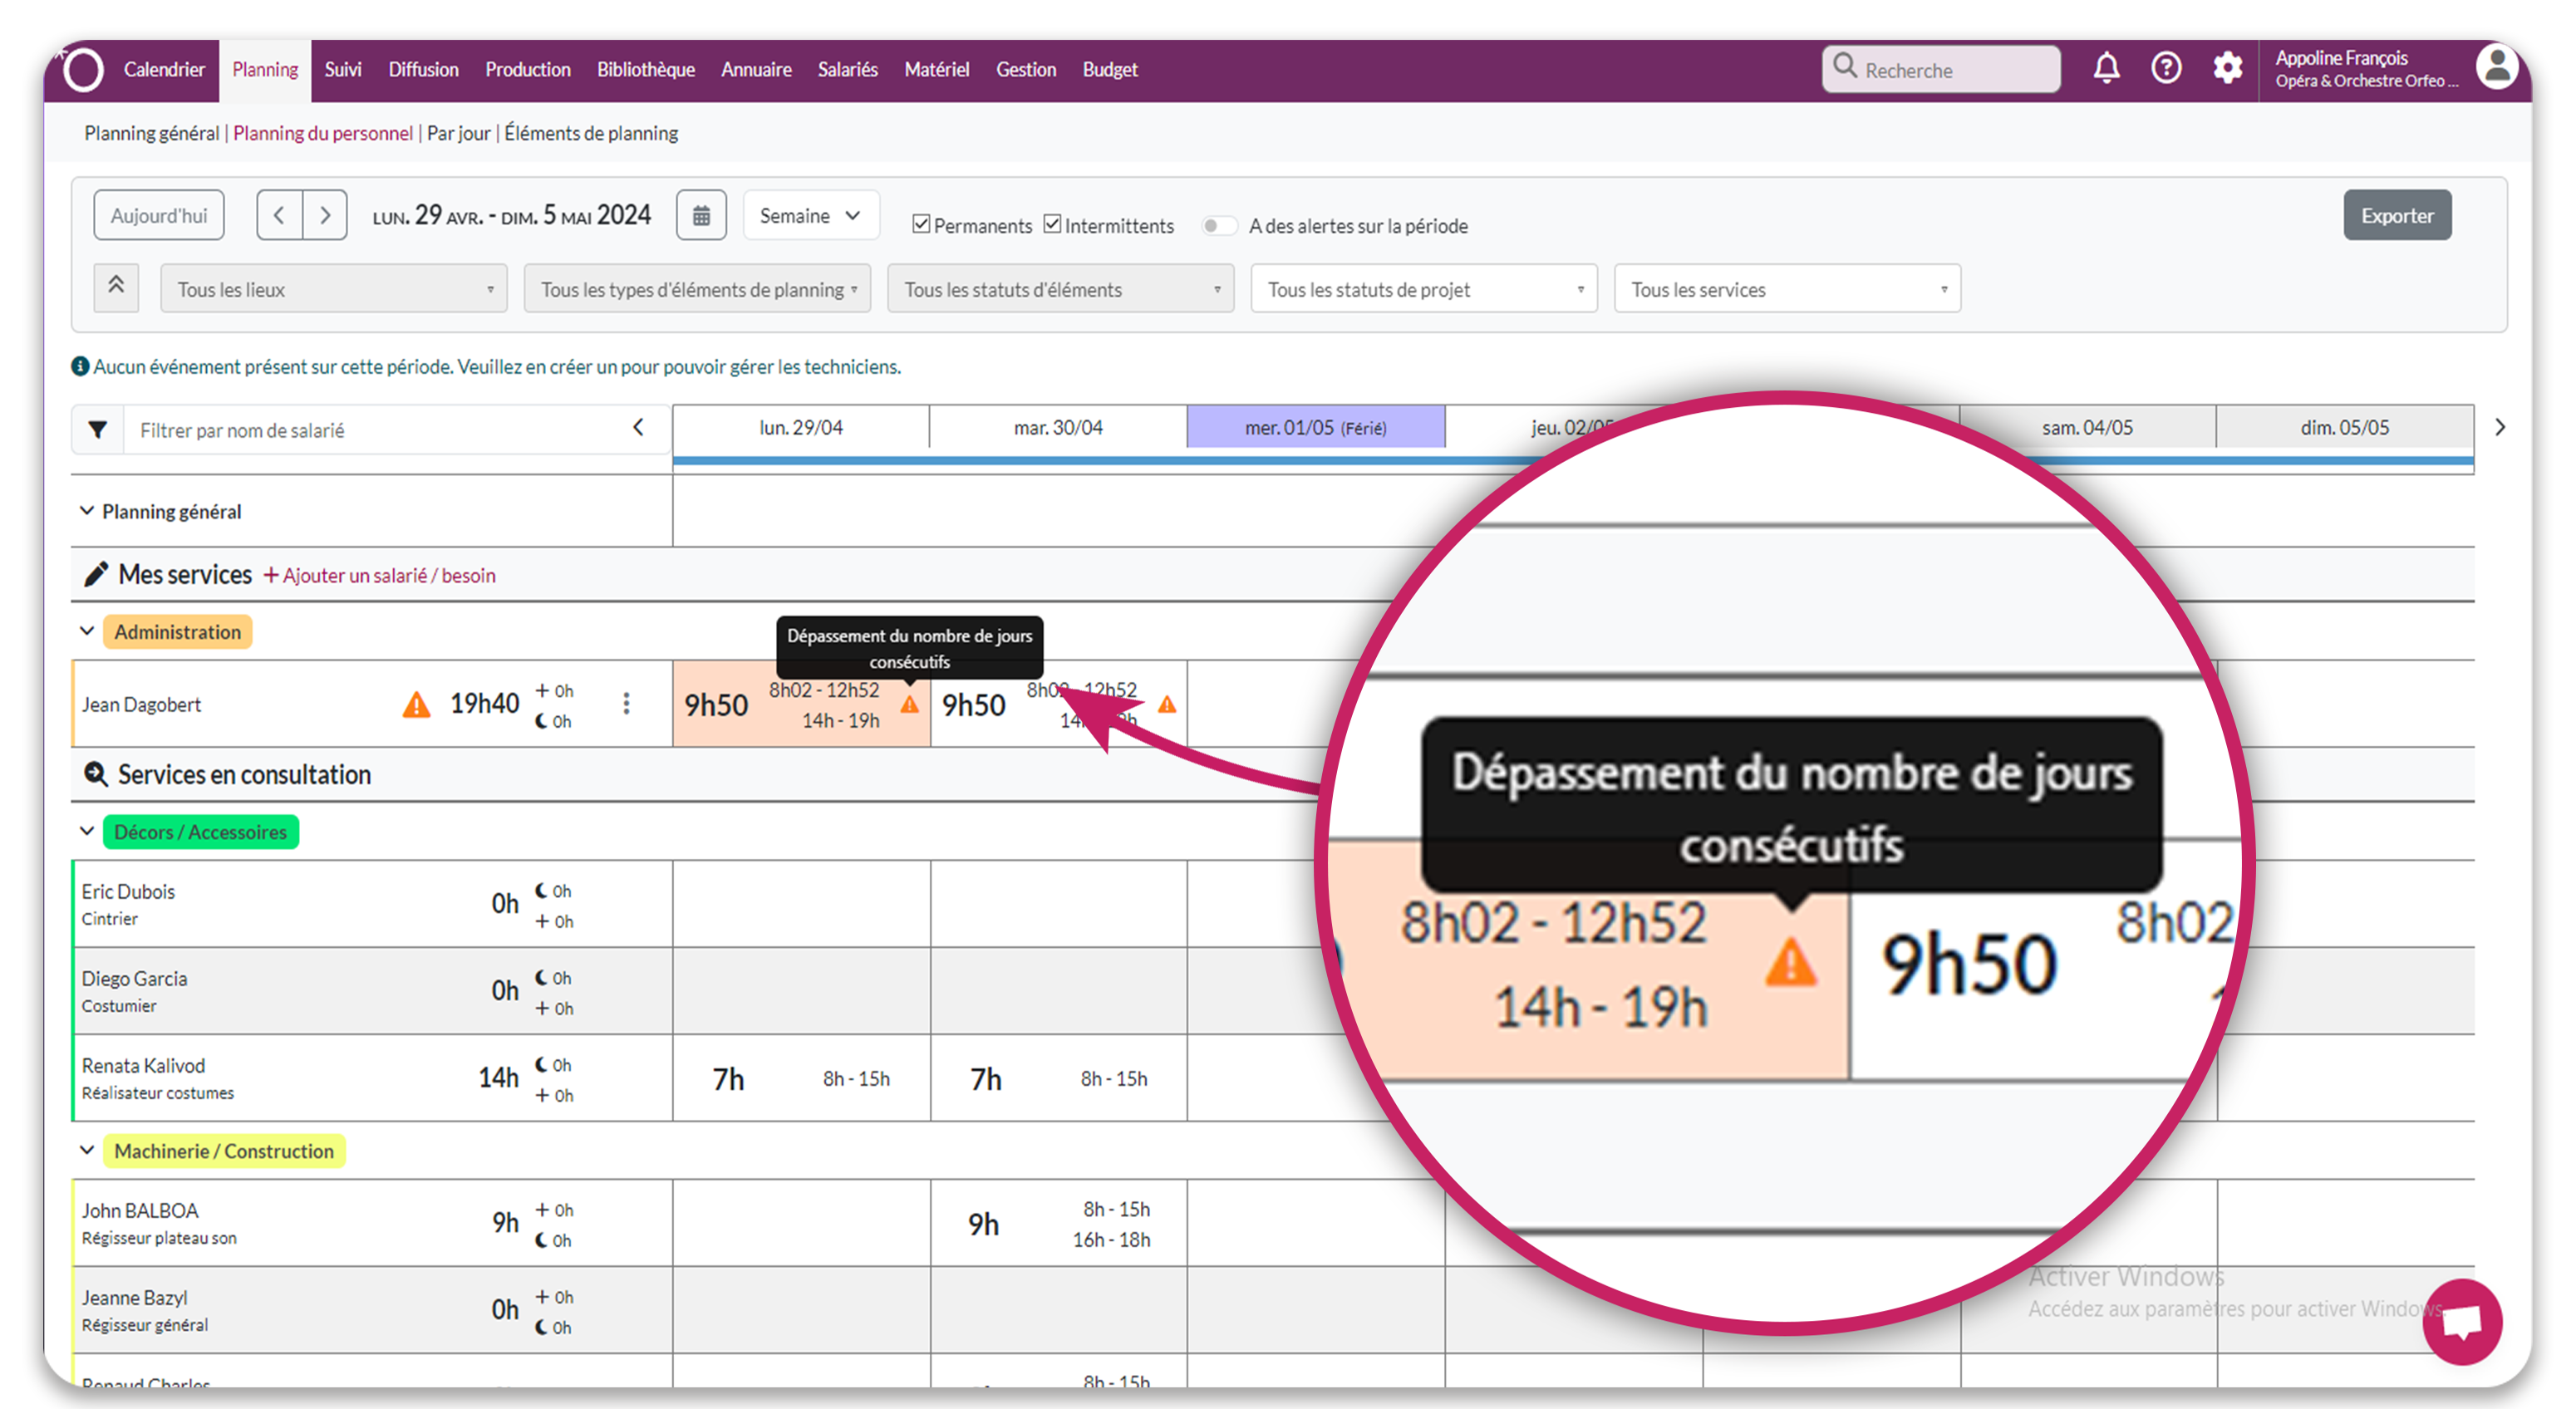Open the Diffusion menu
The height and width of the screenshot is (1409, 2576).
click(x=423, y=69)
